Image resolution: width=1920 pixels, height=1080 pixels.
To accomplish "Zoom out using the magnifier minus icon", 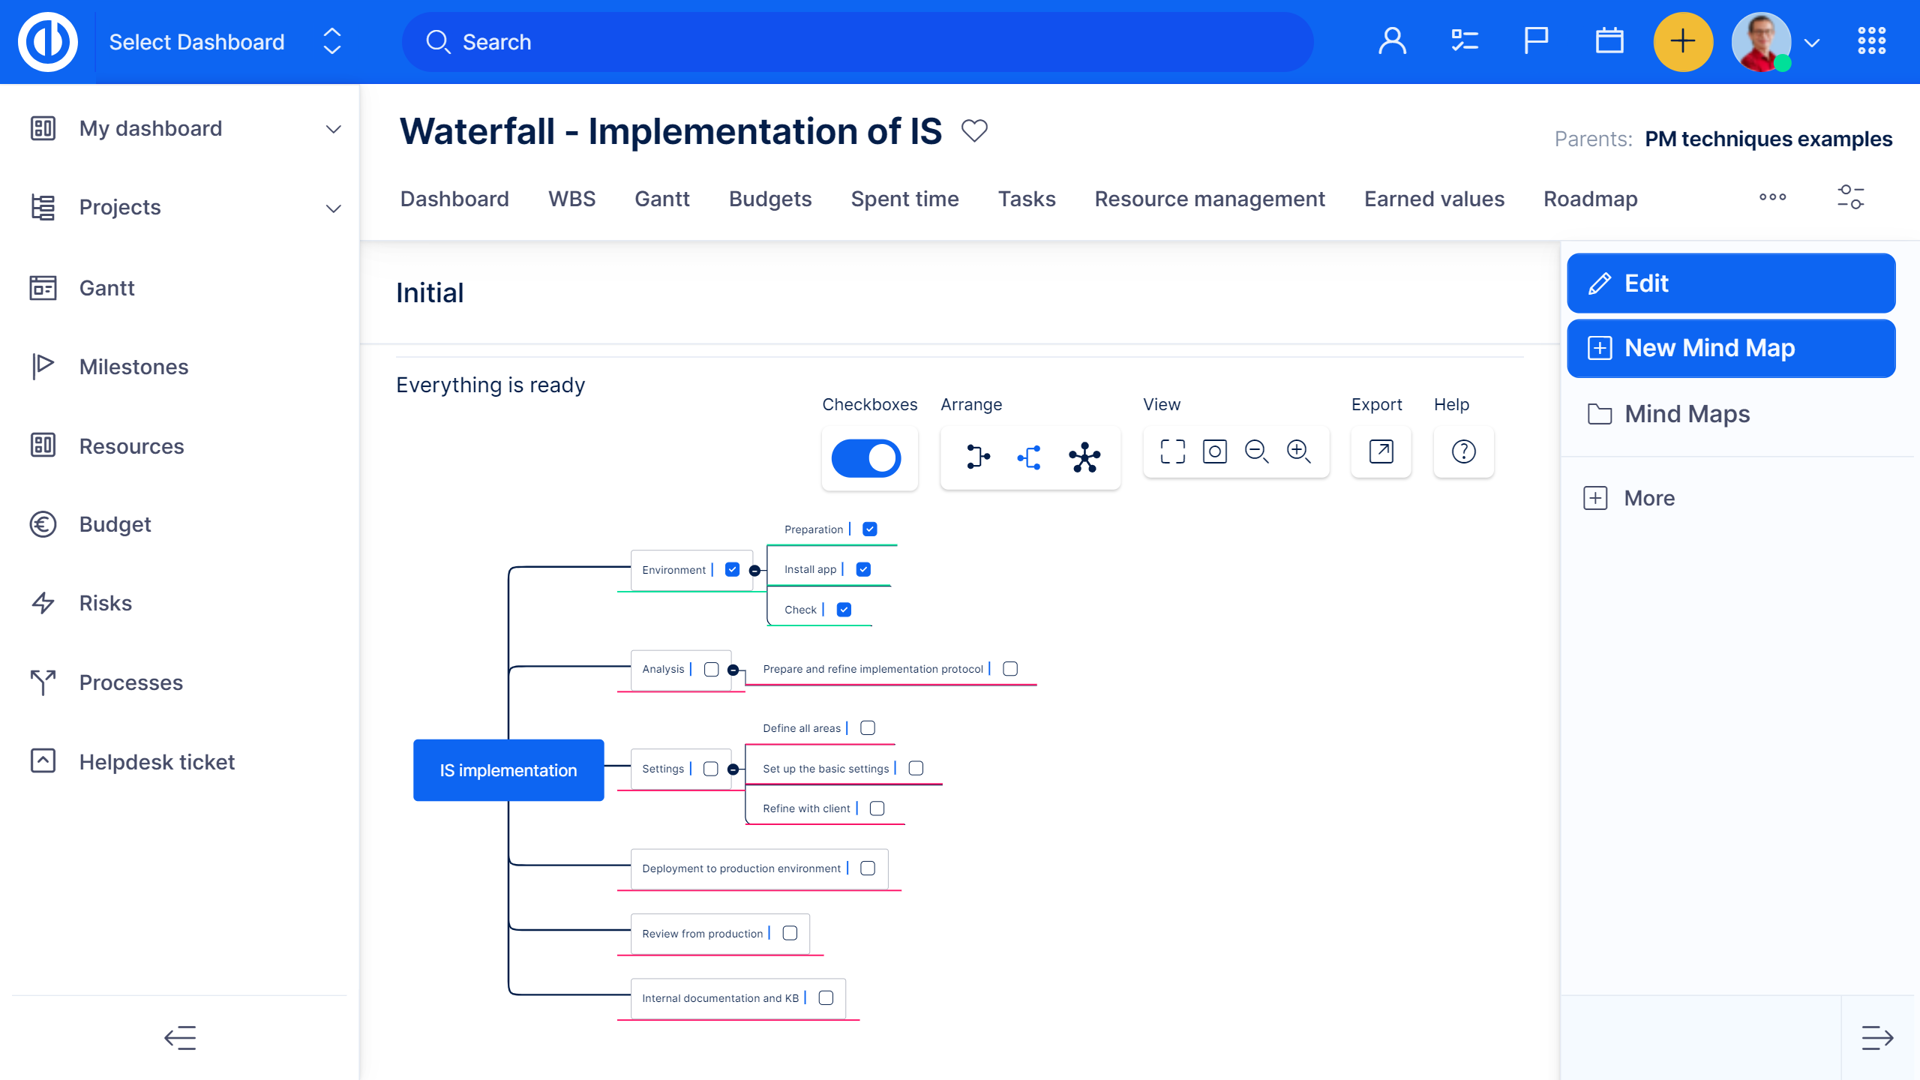I will coord(1256,451).
